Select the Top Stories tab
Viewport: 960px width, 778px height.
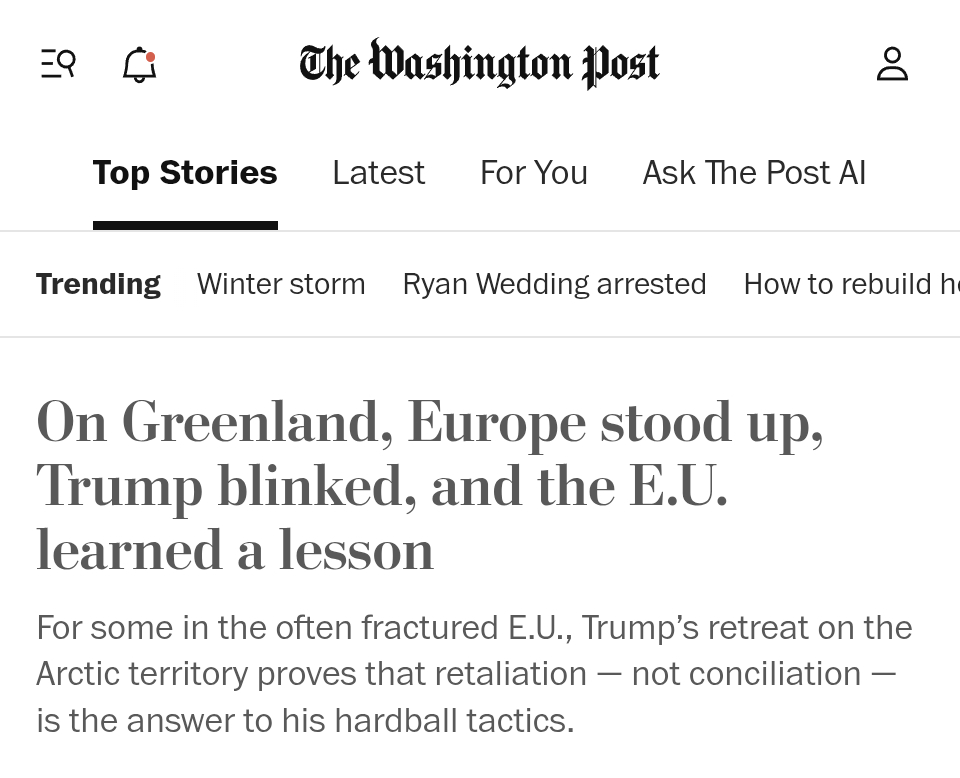[185, 173]
